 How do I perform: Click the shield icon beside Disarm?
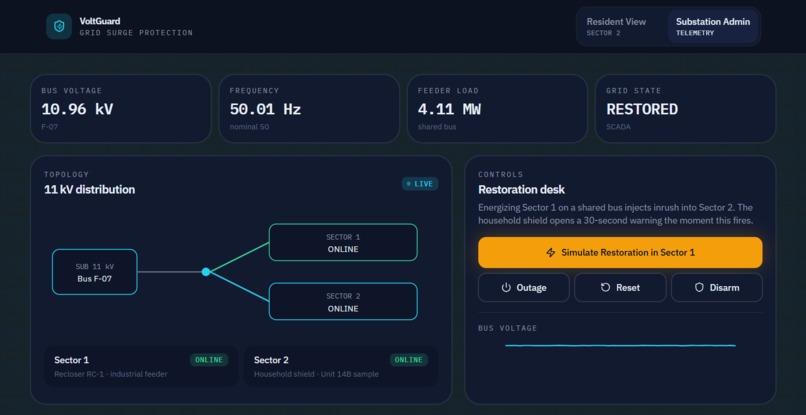click(x=699, y=287)
